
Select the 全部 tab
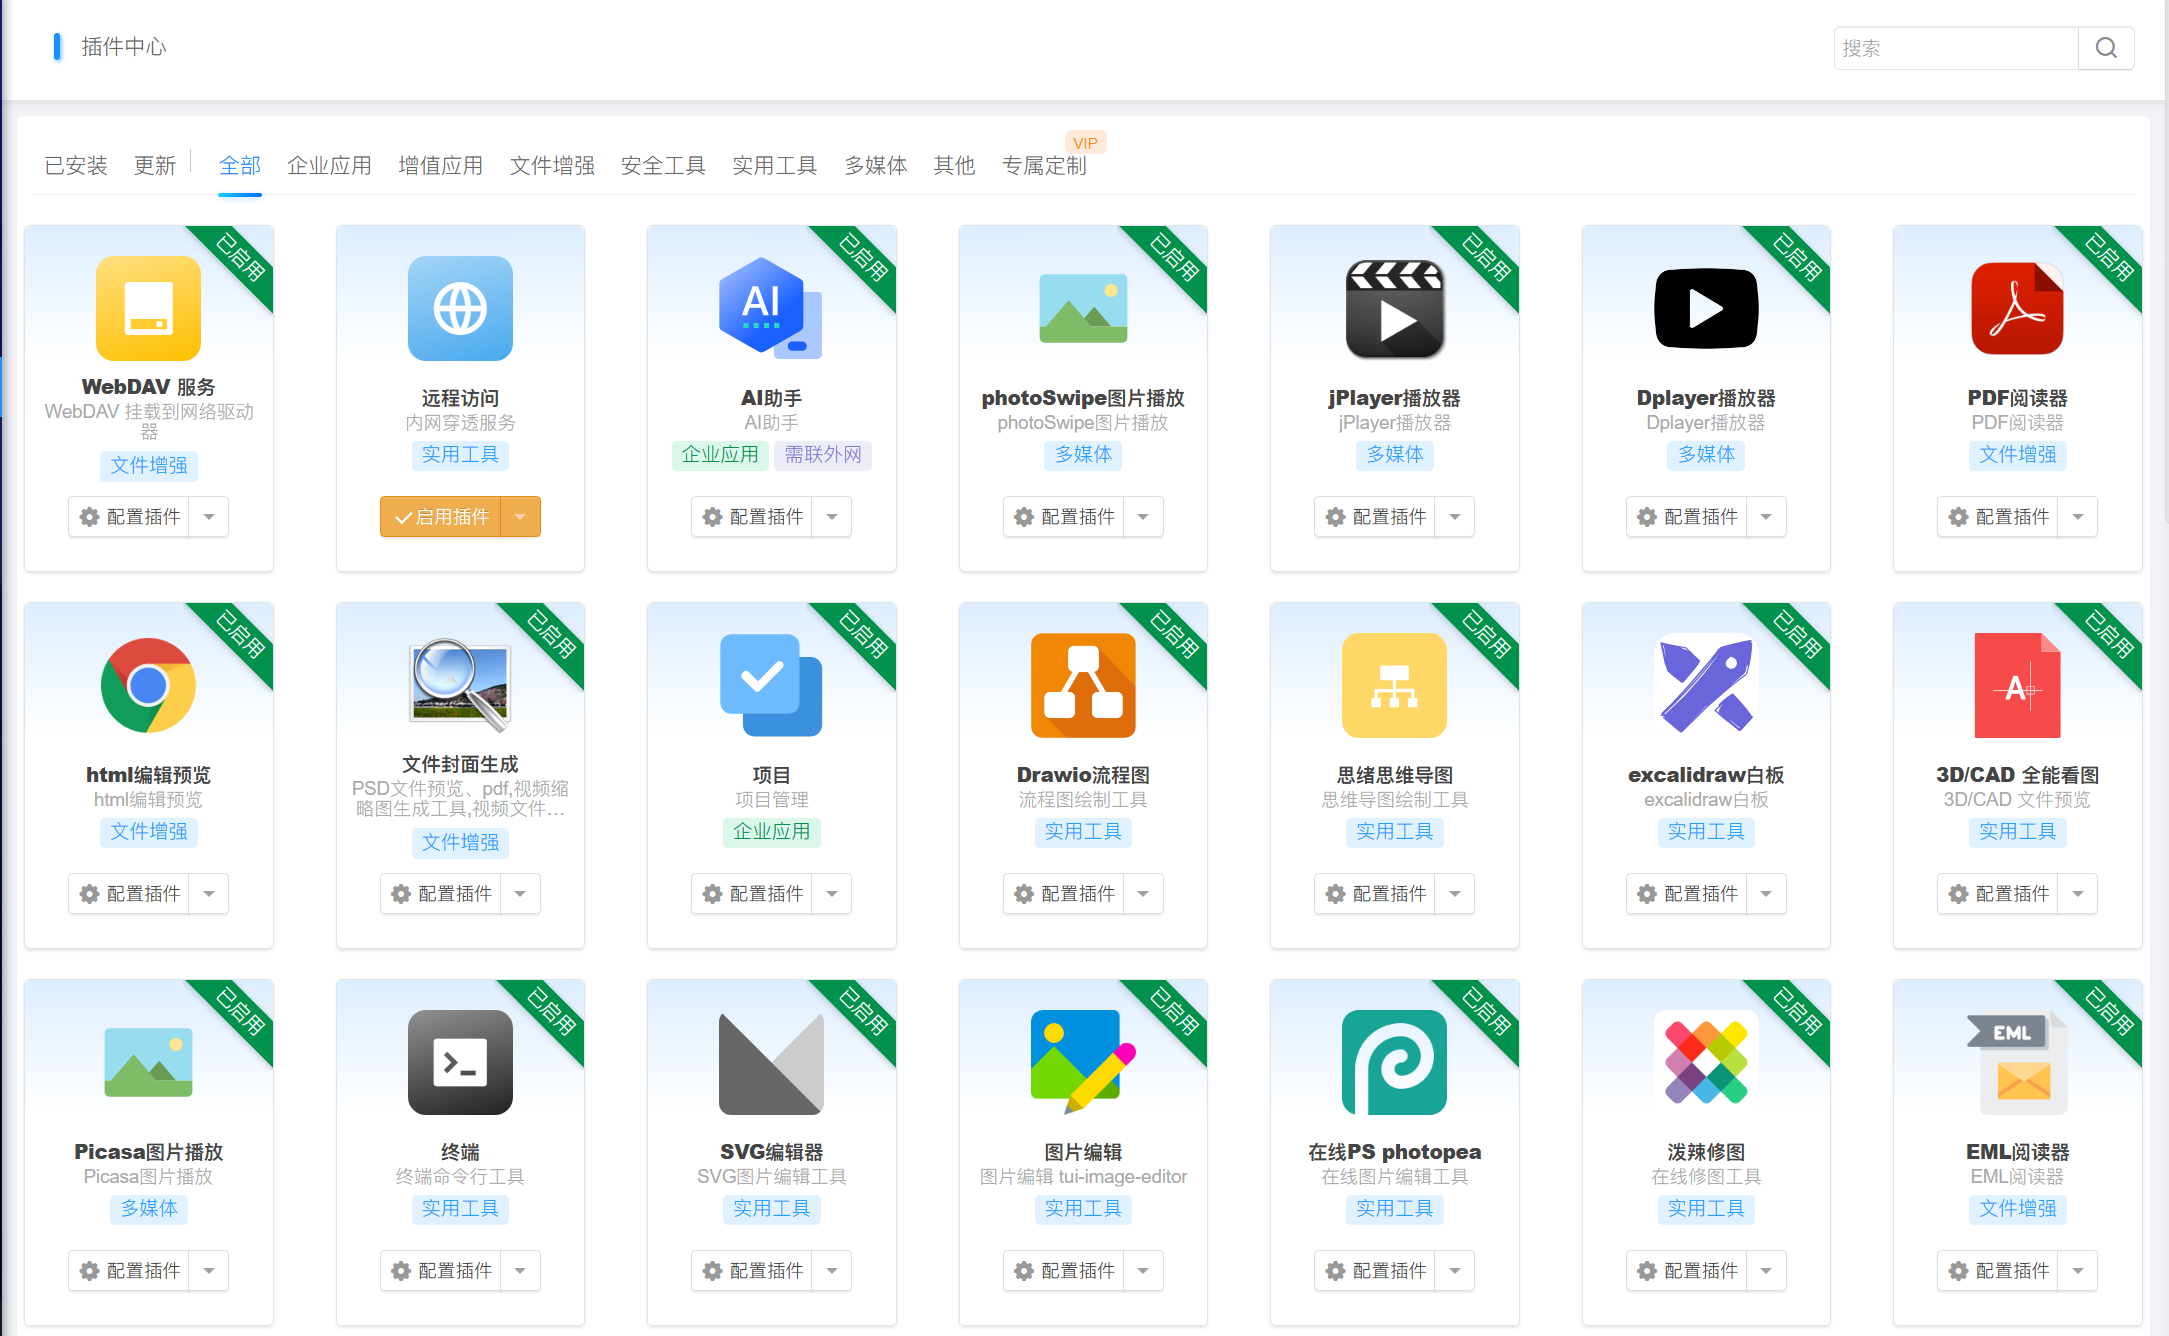240,165
